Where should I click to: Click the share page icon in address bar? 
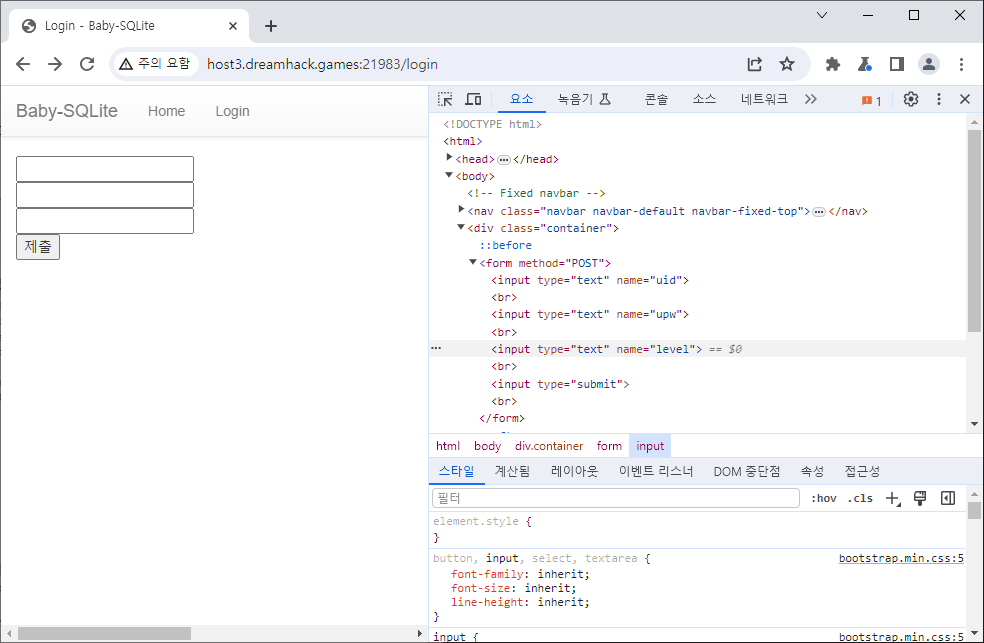[x=755, y=64]
